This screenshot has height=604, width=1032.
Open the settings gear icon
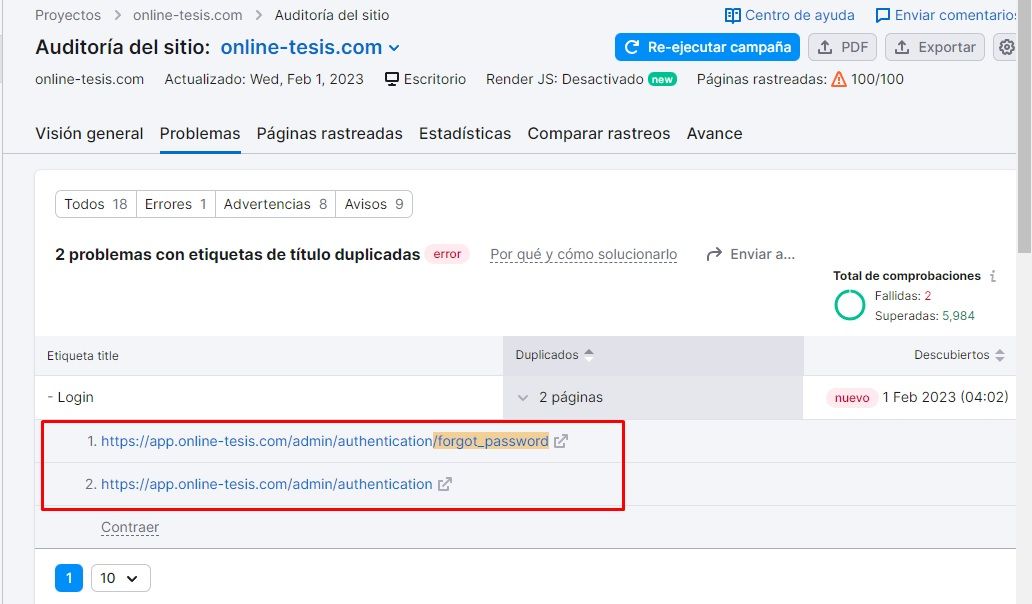(1006, 47)
